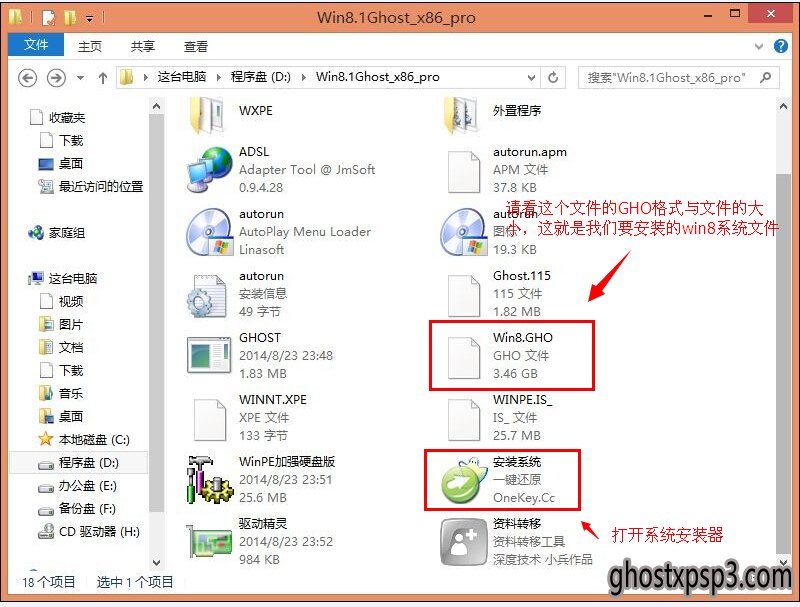Expand the 程序盘 (D:) breadcrumb arrow
The width and height of the screenshot is (800, 607).
(304, 78)
